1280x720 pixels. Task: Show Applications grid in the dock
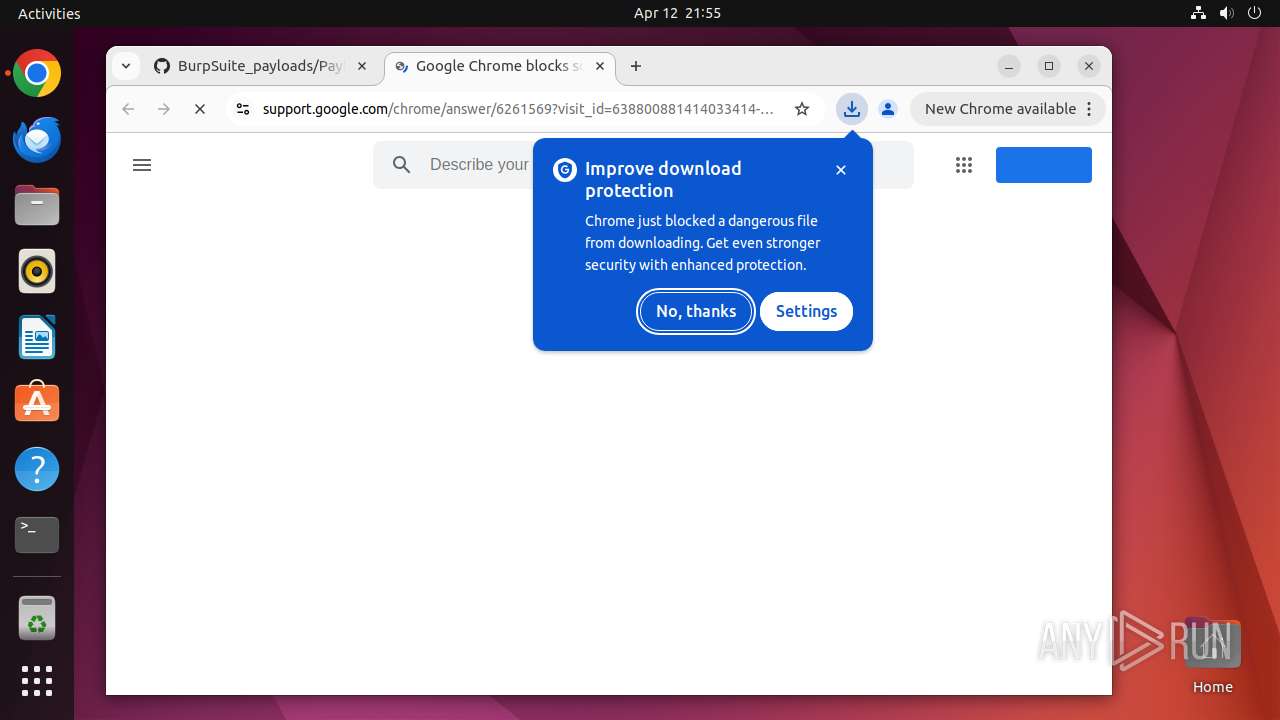pyautogui.click(x=37, y=681)
